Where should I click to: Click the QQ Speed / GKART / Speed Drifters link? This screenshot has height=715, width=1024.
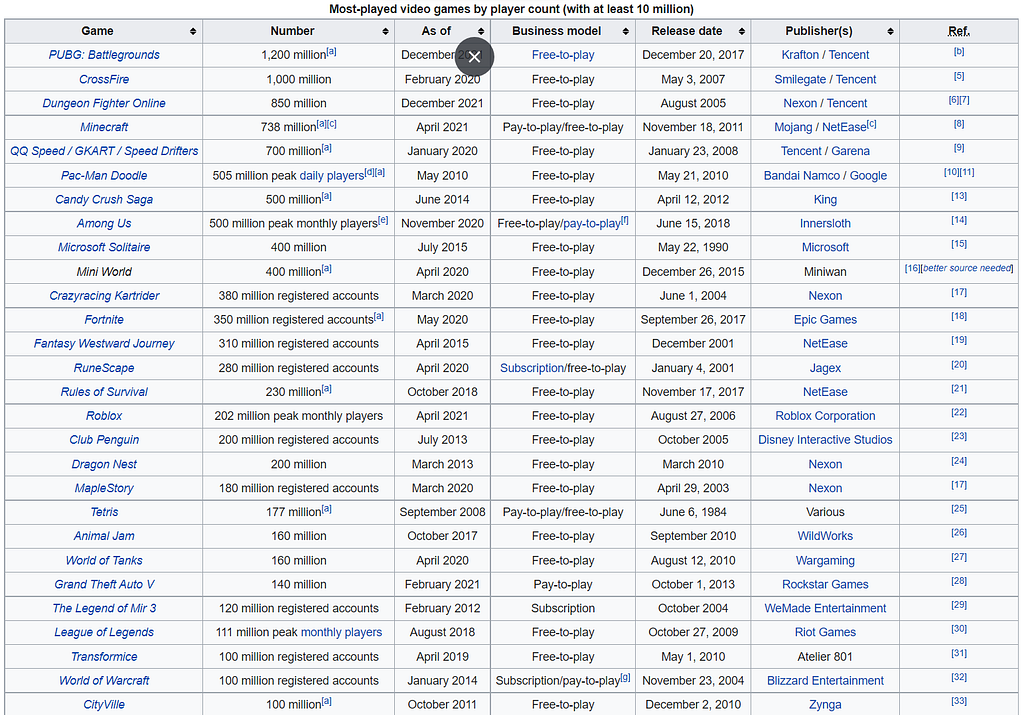pos(104,151)
